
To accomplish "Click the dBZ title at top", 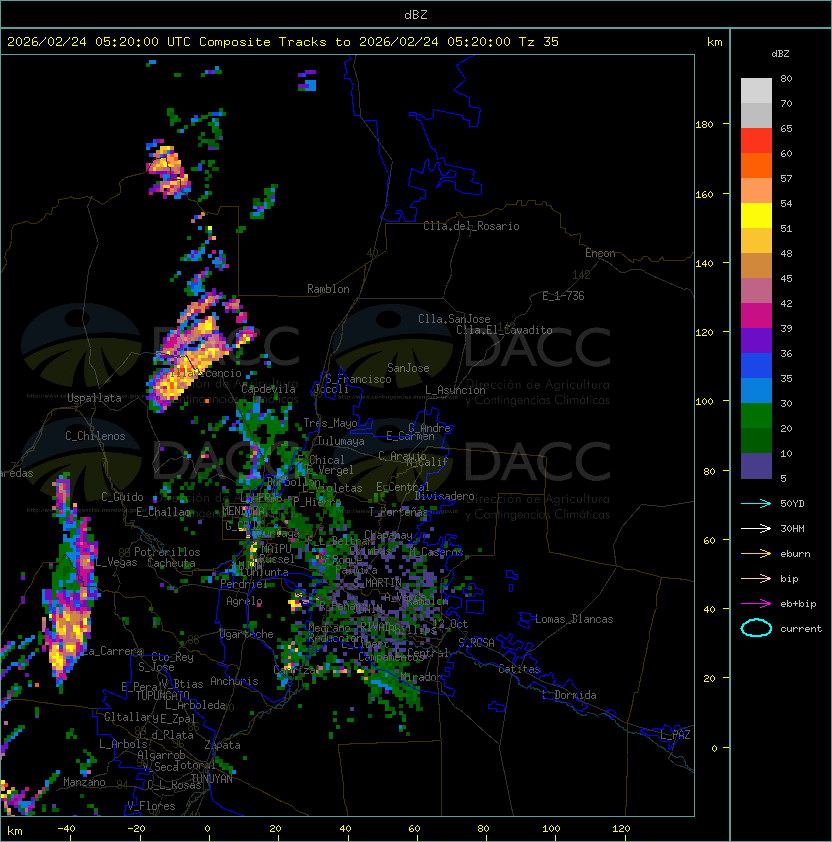I will (416, 14).
